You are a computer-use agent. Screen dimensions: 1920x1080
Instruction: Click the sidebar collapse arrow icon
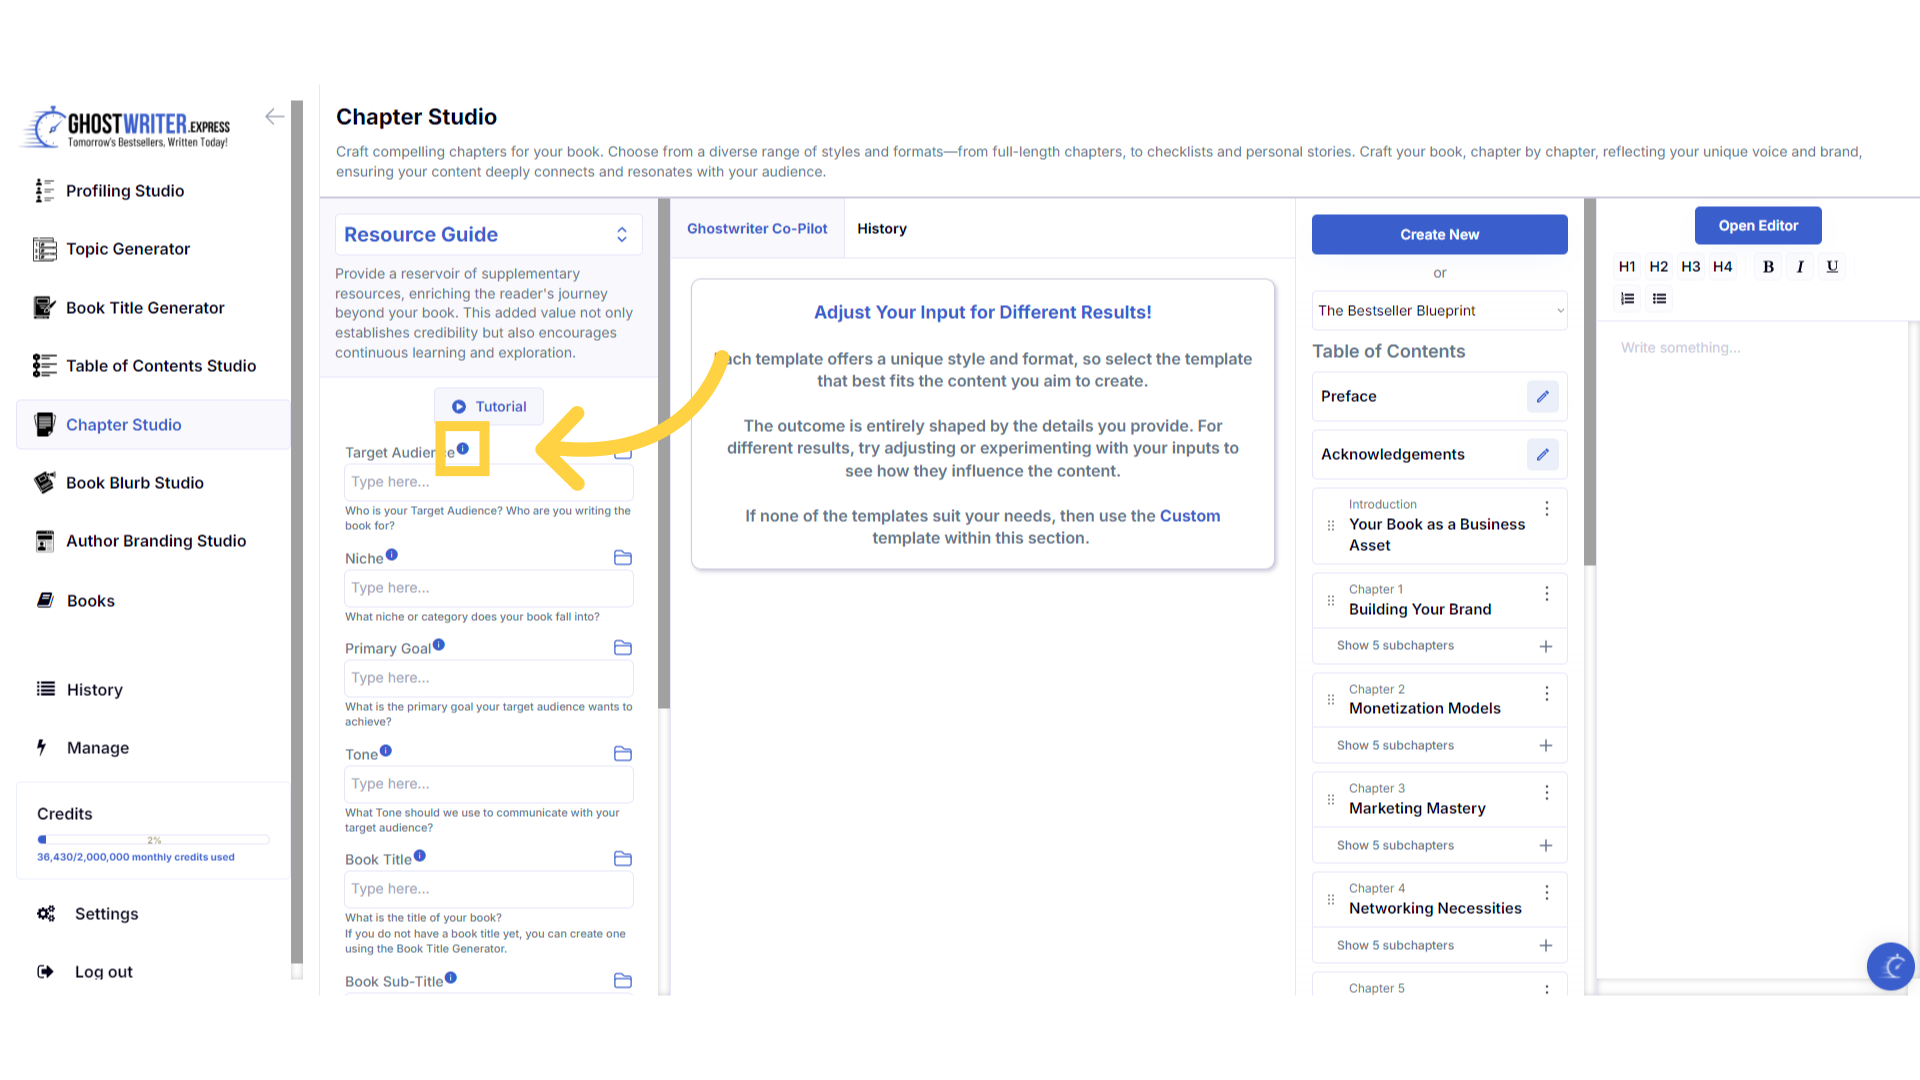pyautogui.click(x=274, y=117)
